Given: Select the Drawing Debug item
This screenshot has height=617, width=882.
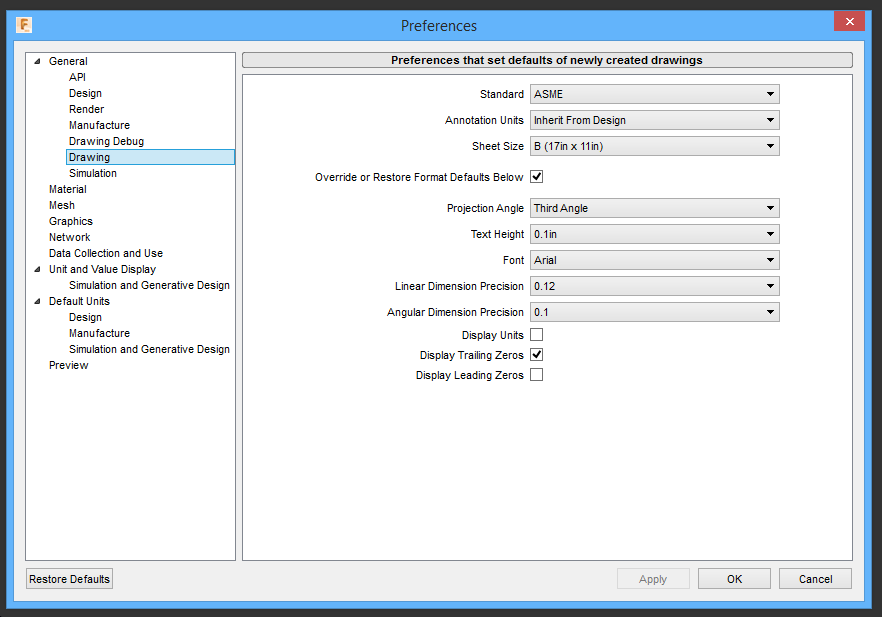Looking at the screenshot, I should [x=106, y=141].
